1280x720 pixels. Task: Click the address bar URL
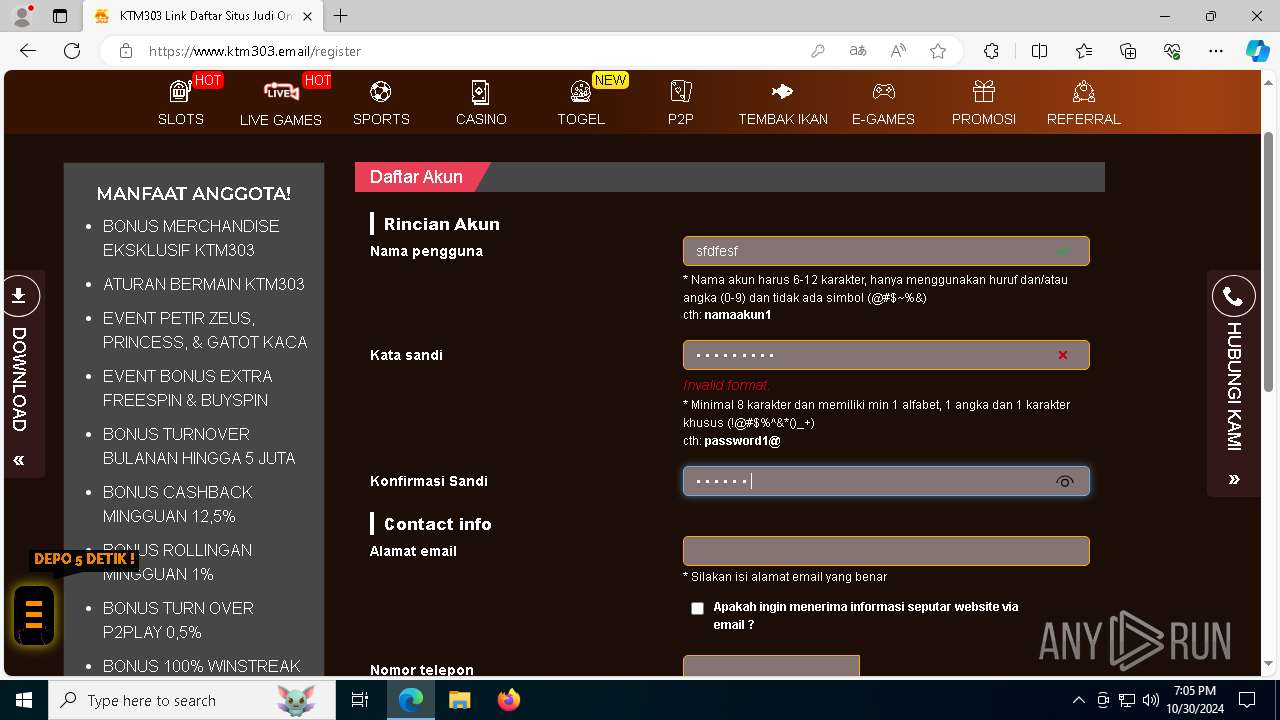click(x=255, y=51)
